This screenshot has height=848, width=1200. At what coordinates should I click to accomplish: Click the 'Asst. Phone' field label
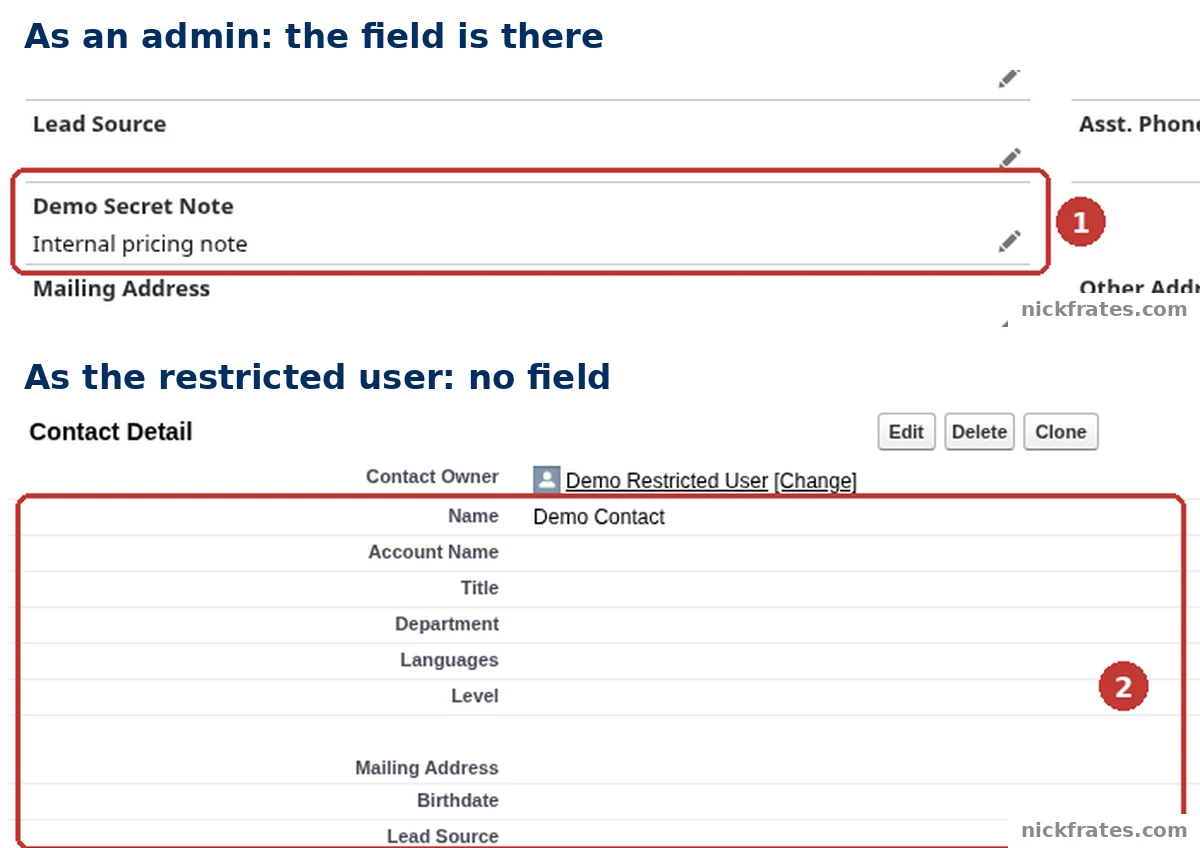coord(1139,124)
